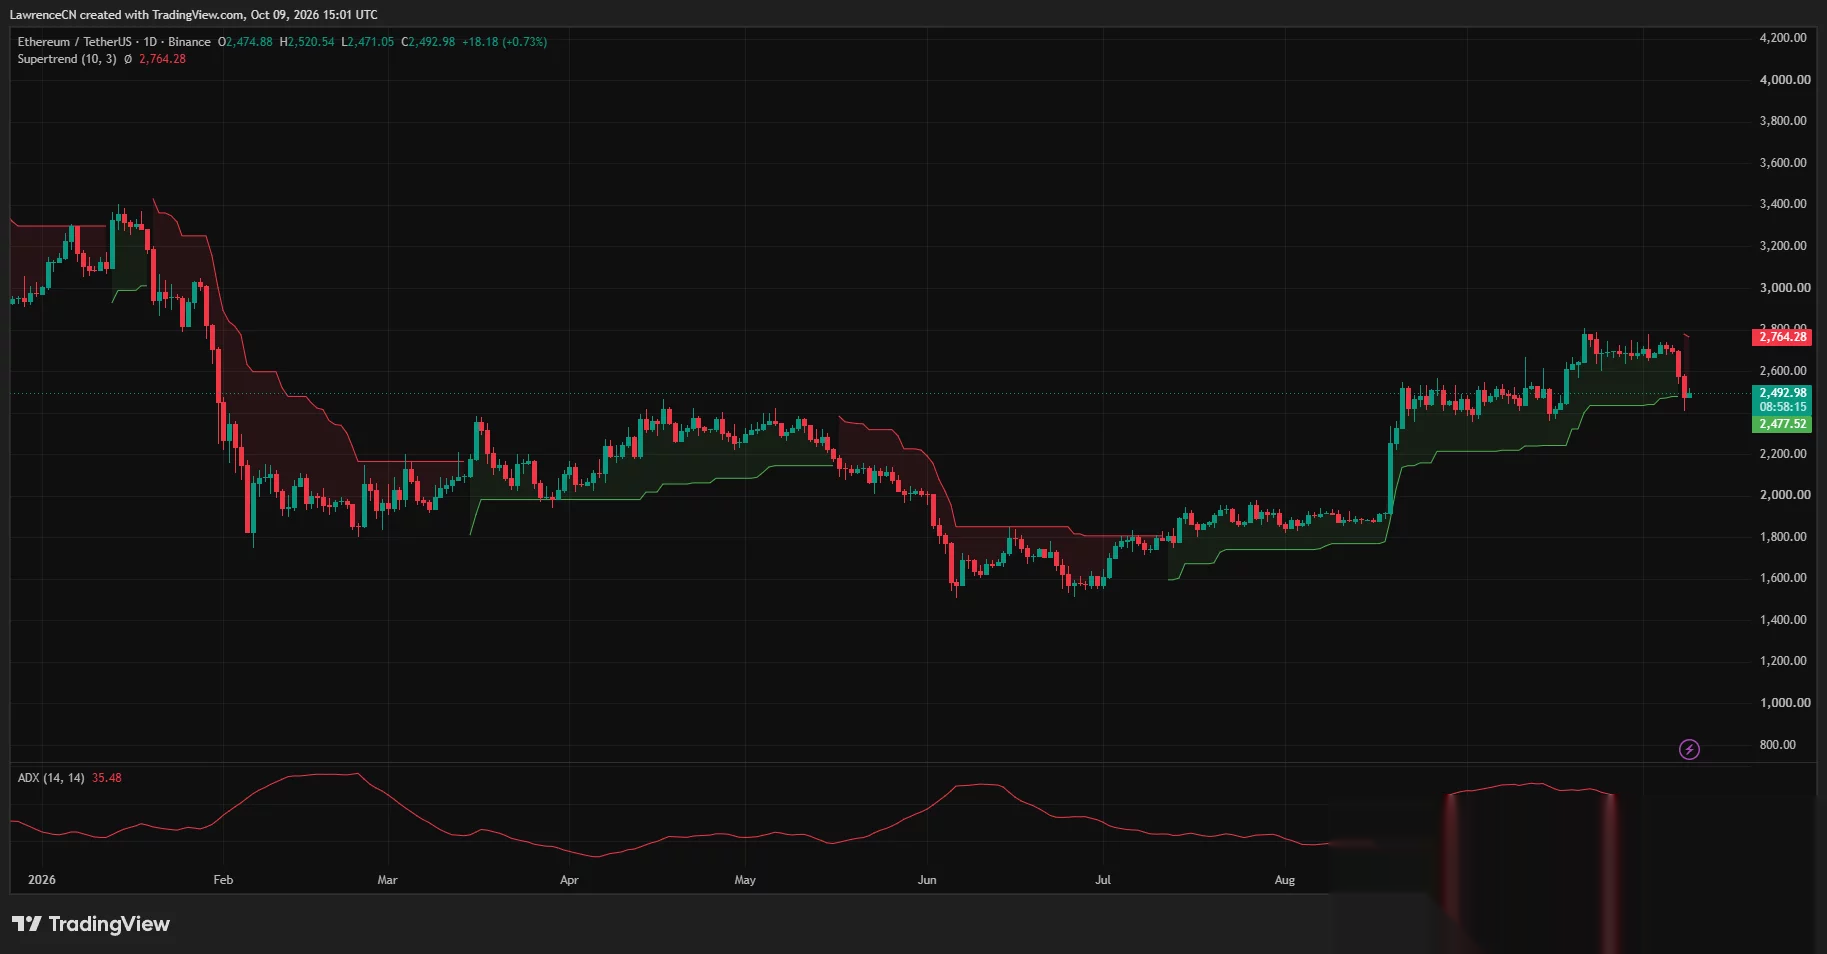
Task: Click the open value O2,474.88
Action: pos(245,42)
